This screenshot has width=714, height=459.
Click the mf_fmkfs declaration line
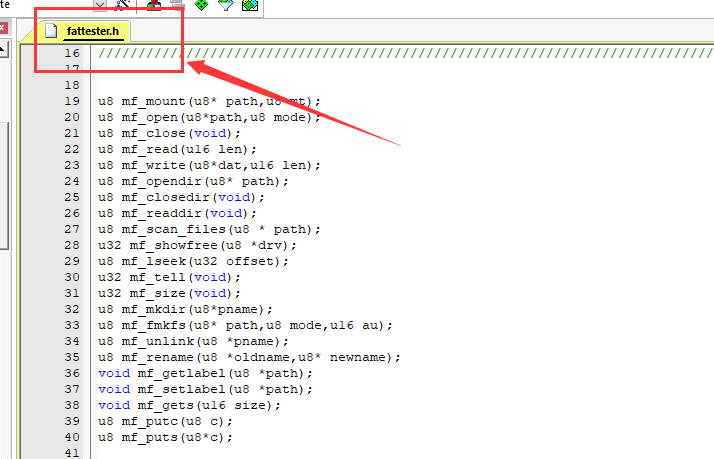point(245,325)
